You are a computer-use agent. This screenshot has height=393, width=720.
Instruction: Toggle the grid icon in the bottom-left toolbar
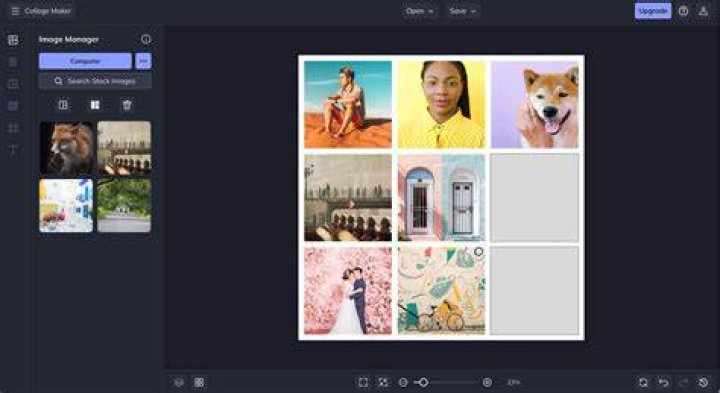click(199, 382)
